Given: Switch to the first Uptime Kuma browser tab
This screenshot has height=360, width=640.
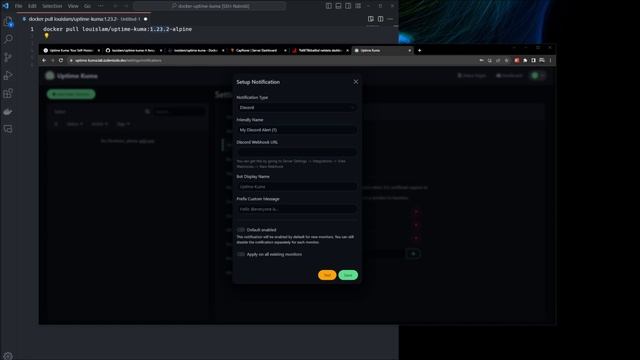Looking at the screenshot, I should [71, 51].
